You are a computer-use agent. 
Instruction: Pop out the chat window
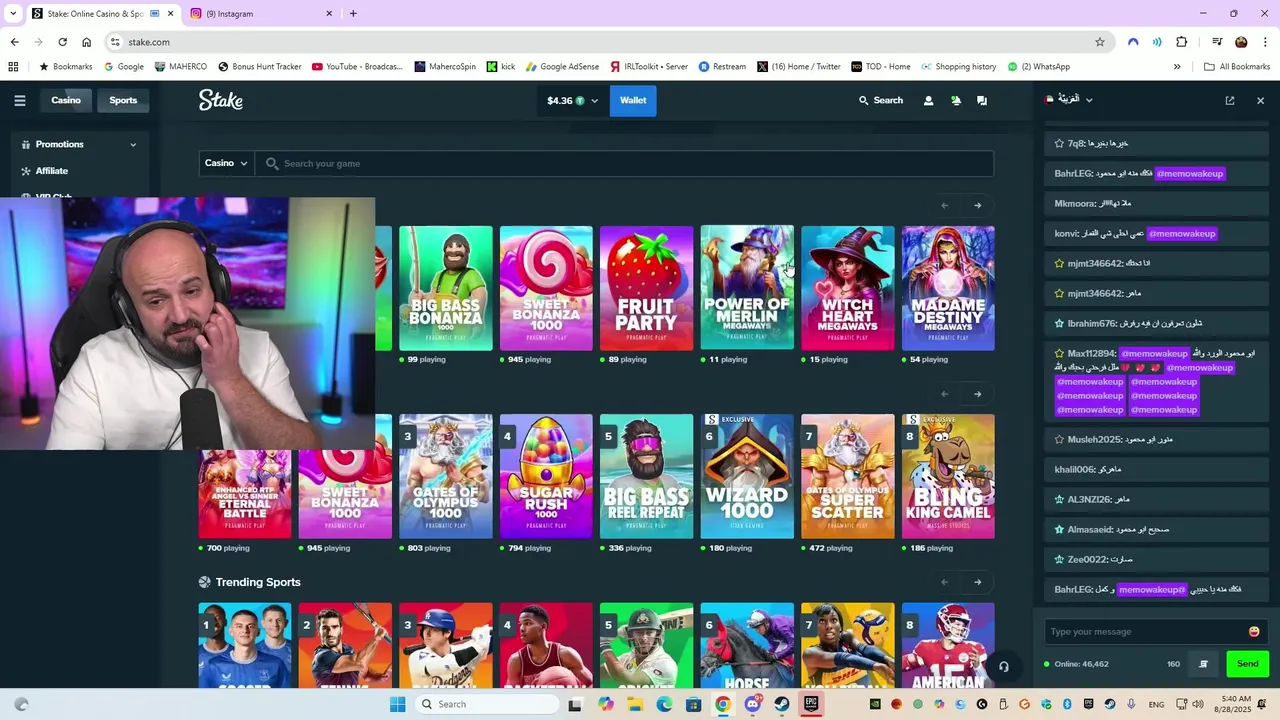1230,100
